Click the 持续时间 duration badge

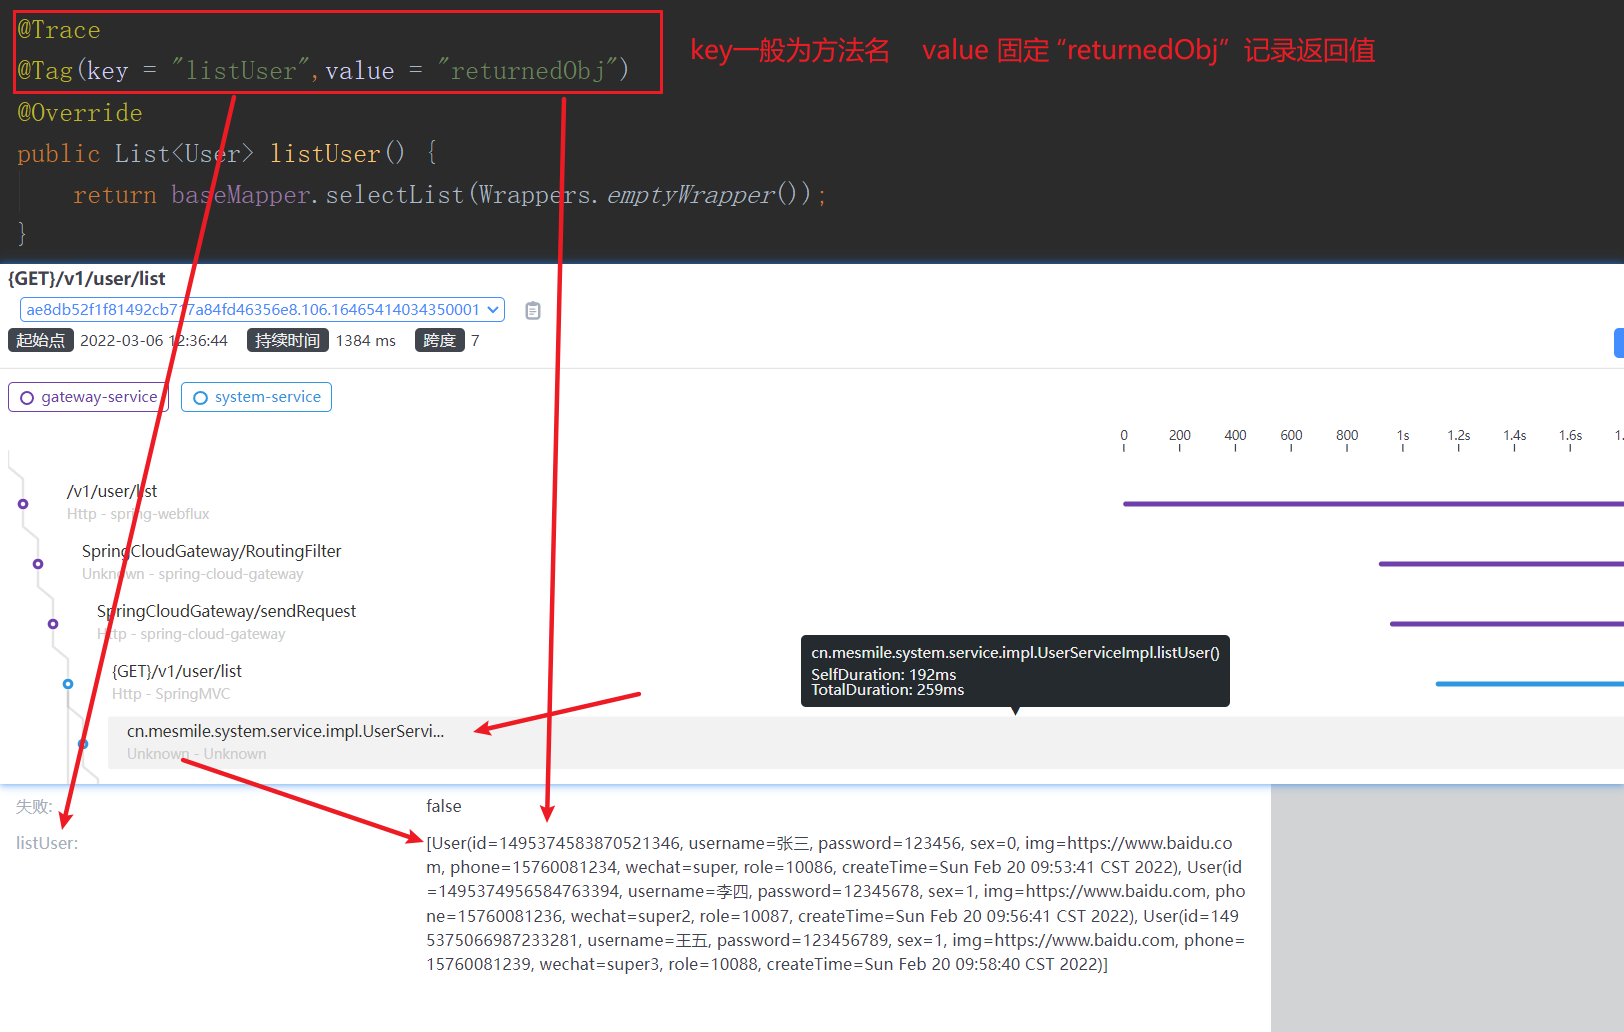click(287, 341)
